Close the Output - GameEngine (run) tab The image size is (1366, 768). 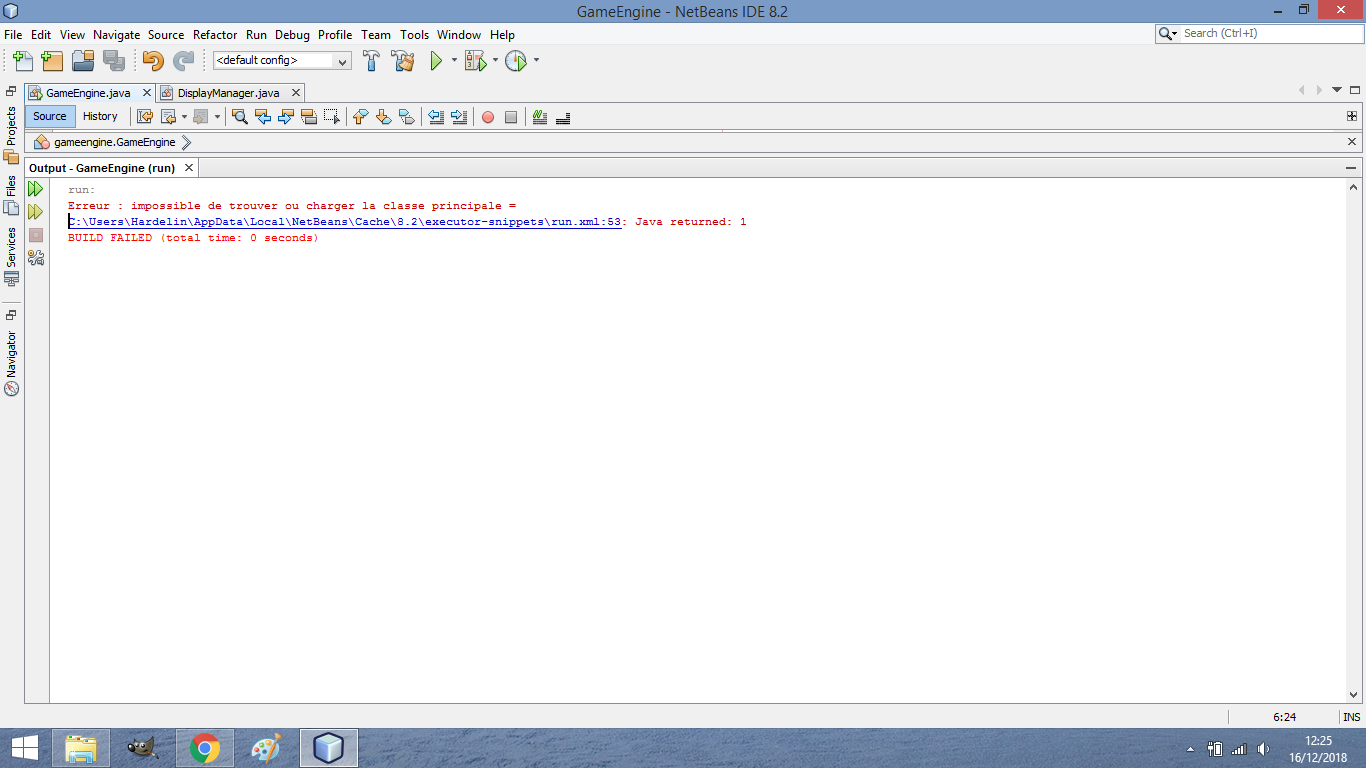(x=188, y=168)
